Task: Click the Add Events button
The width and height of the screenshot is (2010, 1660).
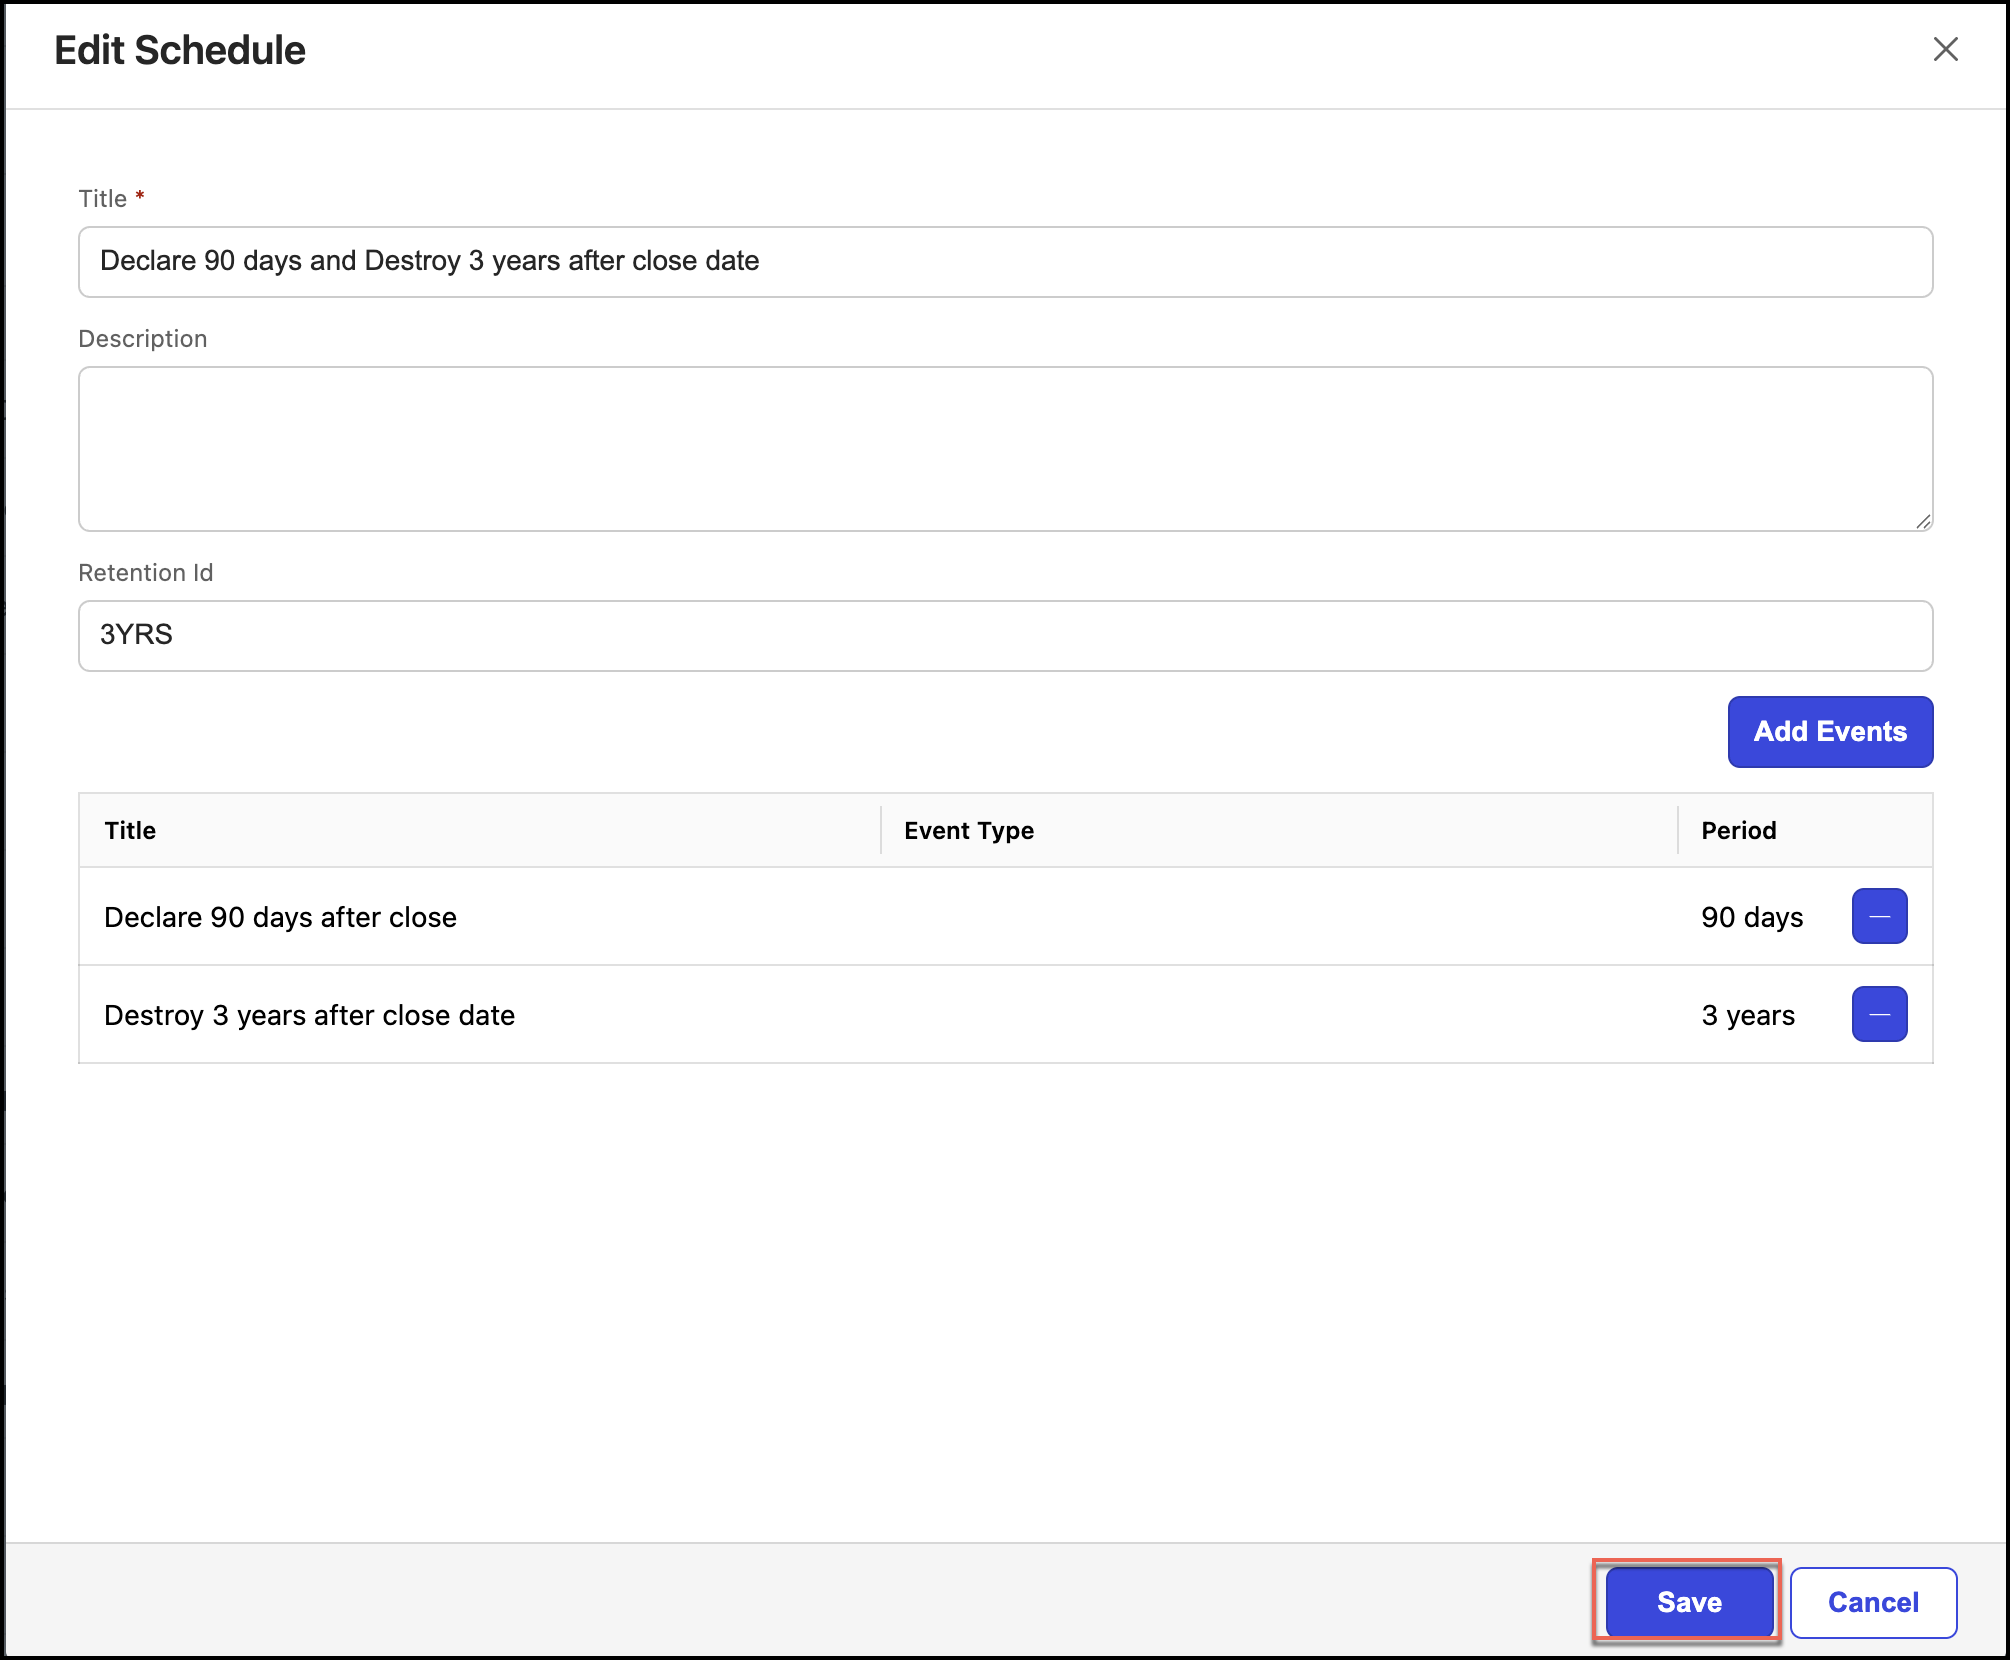Action: [x=1830, y=731]
